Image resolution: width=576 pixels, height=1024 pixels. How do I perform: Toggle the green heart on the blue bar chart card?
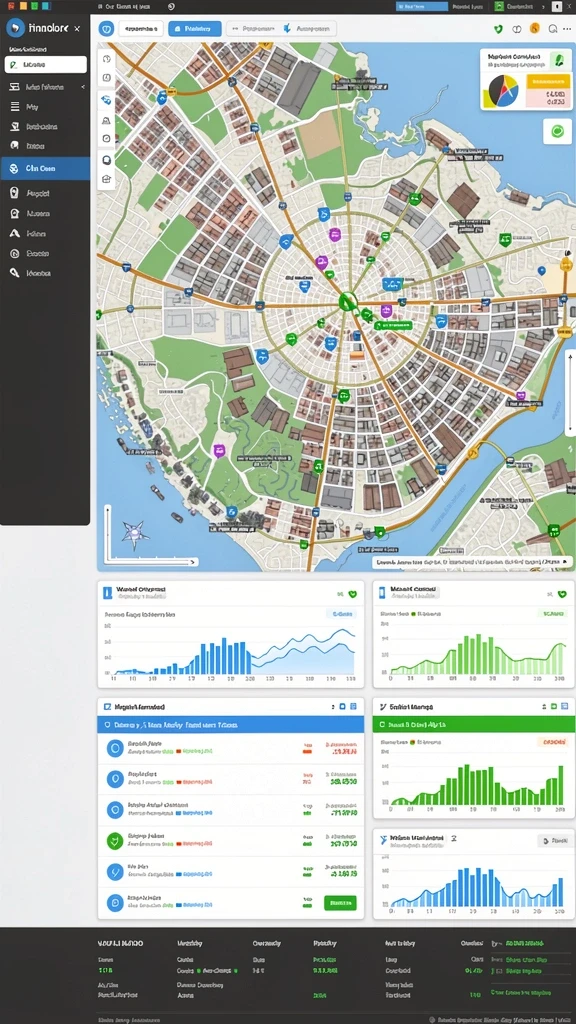353,594
